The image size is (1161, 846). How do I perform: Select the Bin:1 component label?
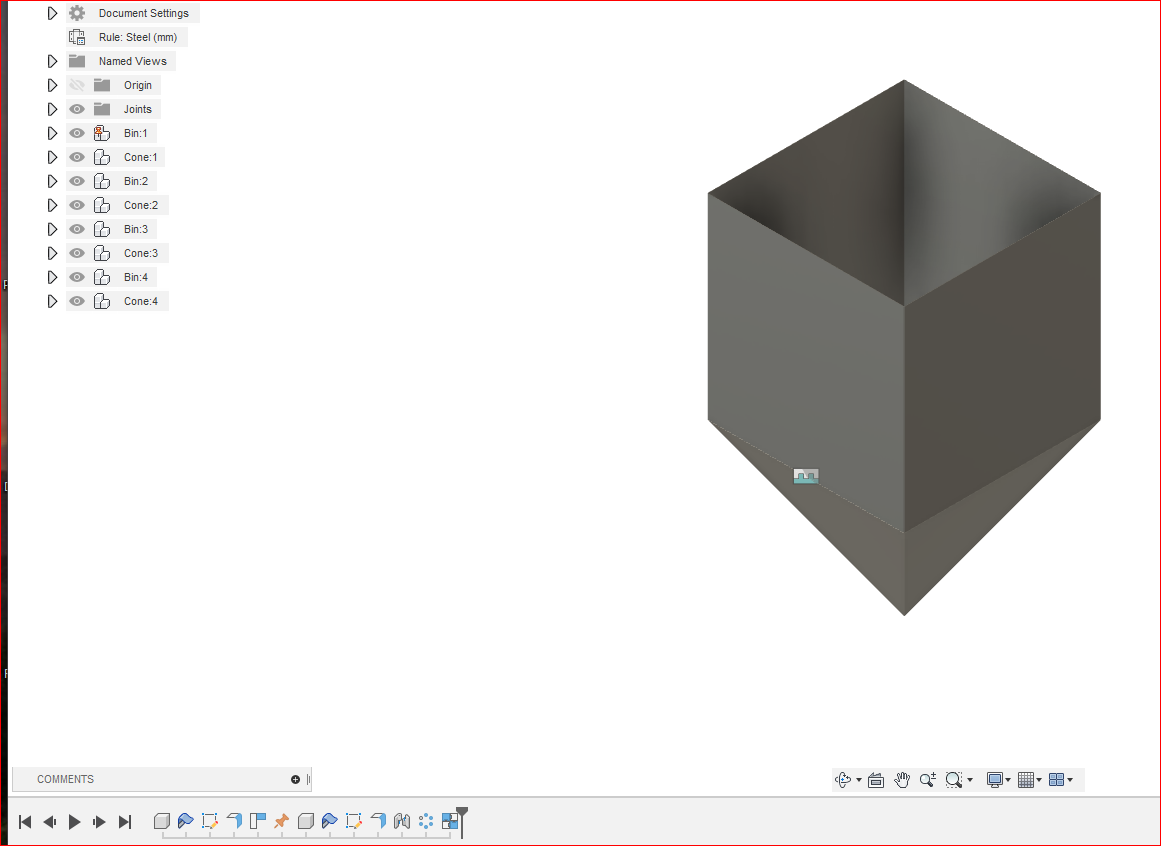pos(135,133)
